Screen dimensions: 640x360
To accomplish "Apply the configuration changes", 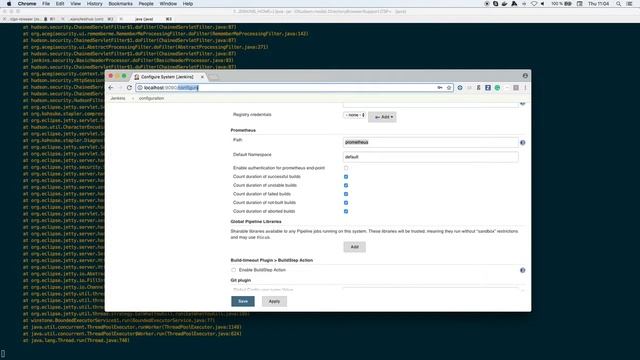I will (x=274, y=301).
